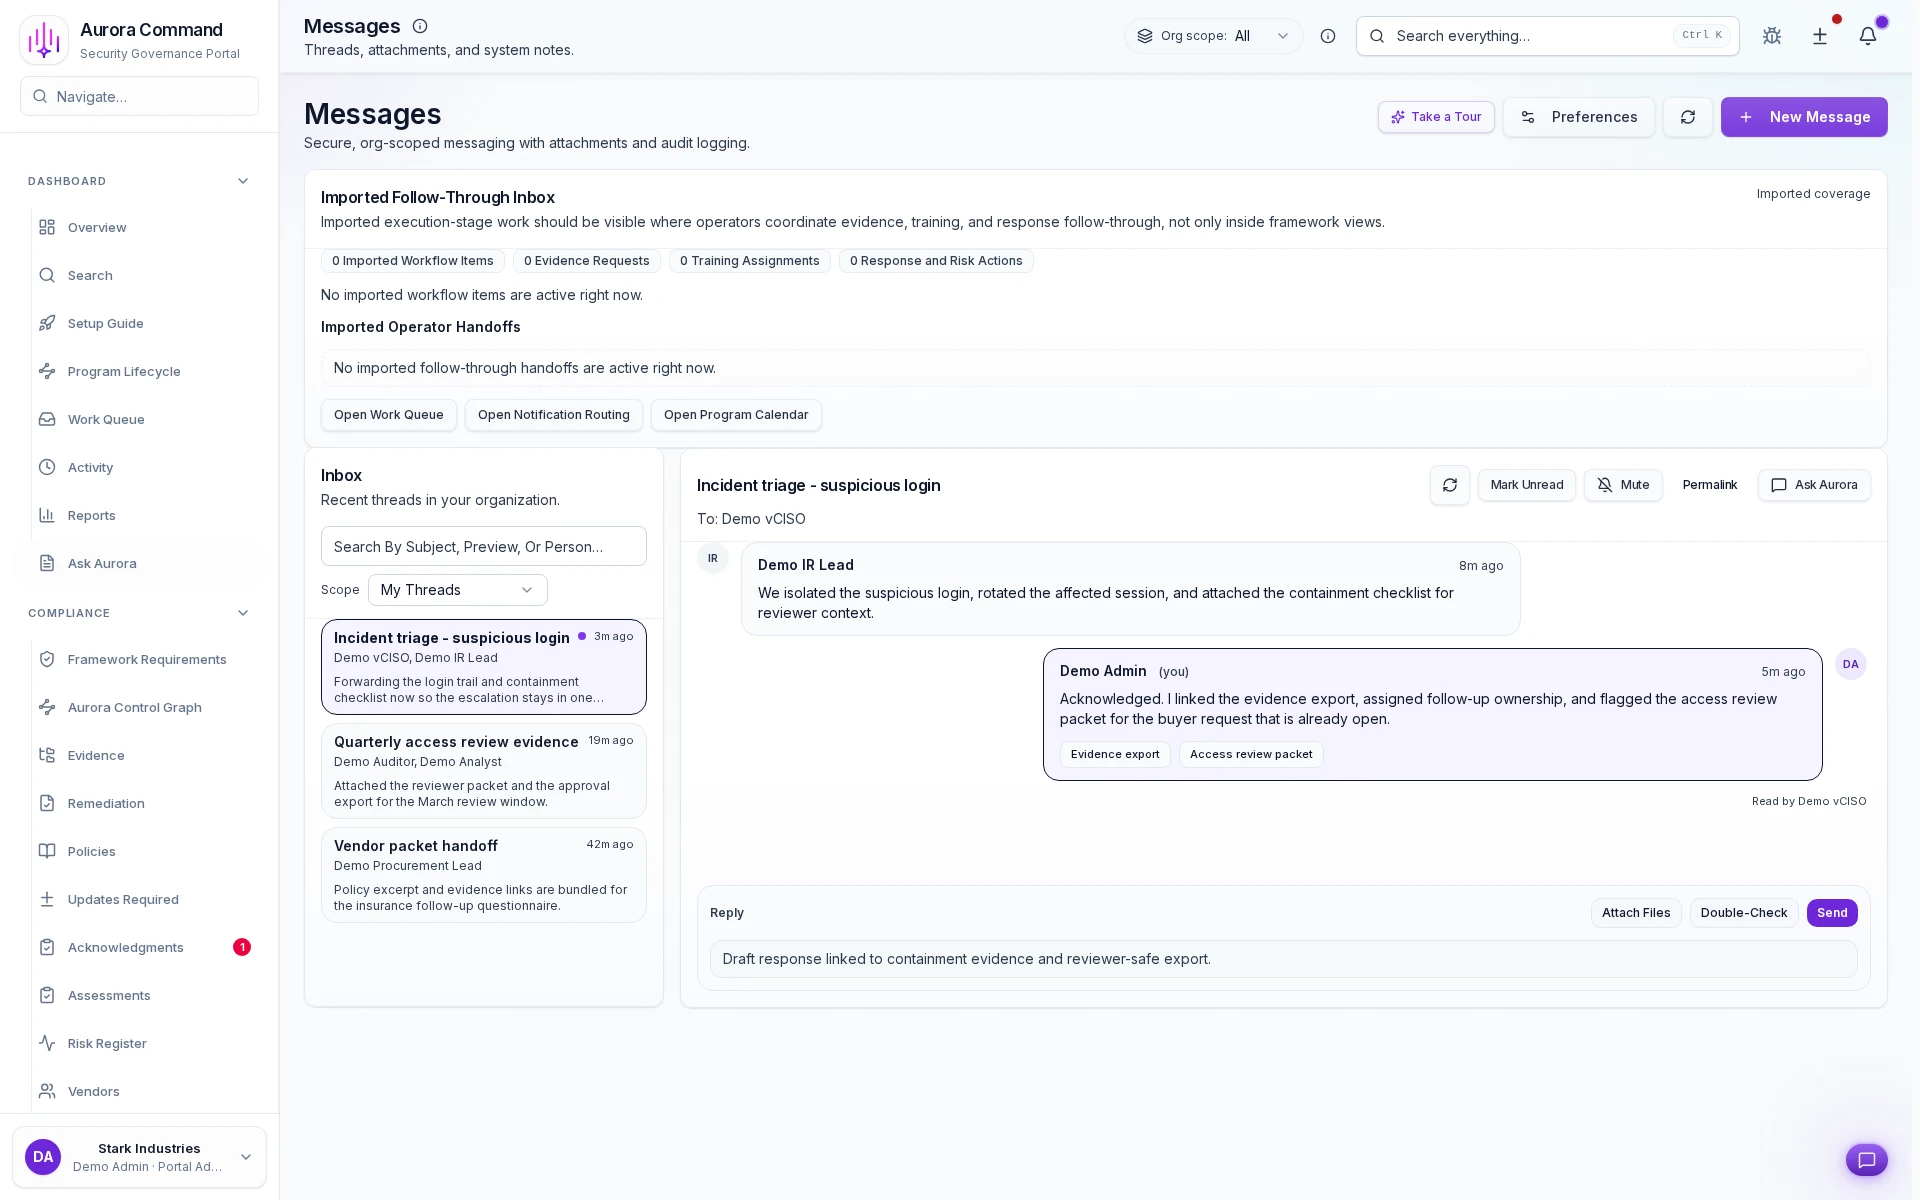Select Risk Register in the sidebar
This screenshot has width=1920, height=1200.
click(x=106, y=1043)
